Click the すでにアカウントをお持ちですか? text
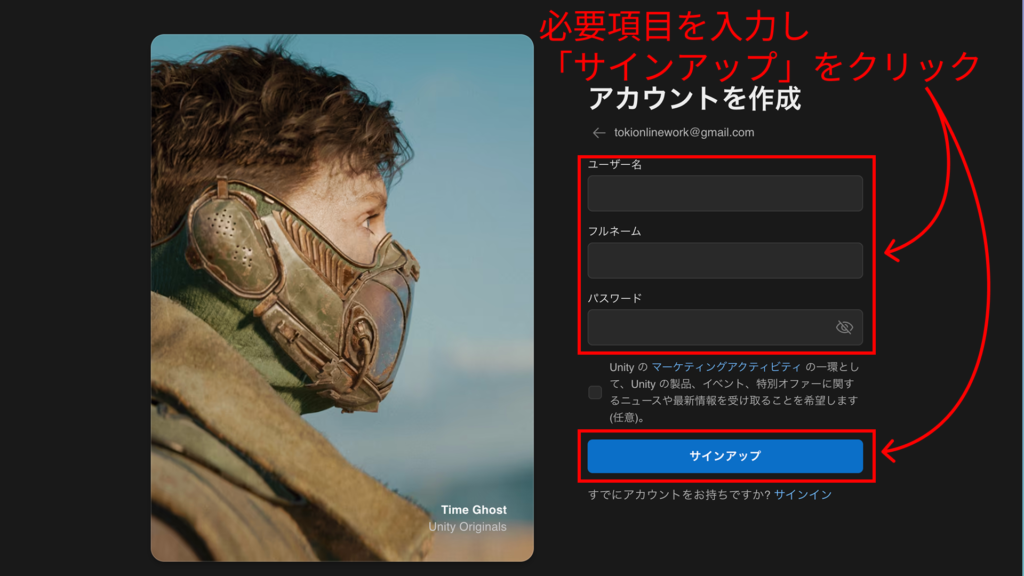This screenshot has height=576, width=1024. (x=679, y=495)
